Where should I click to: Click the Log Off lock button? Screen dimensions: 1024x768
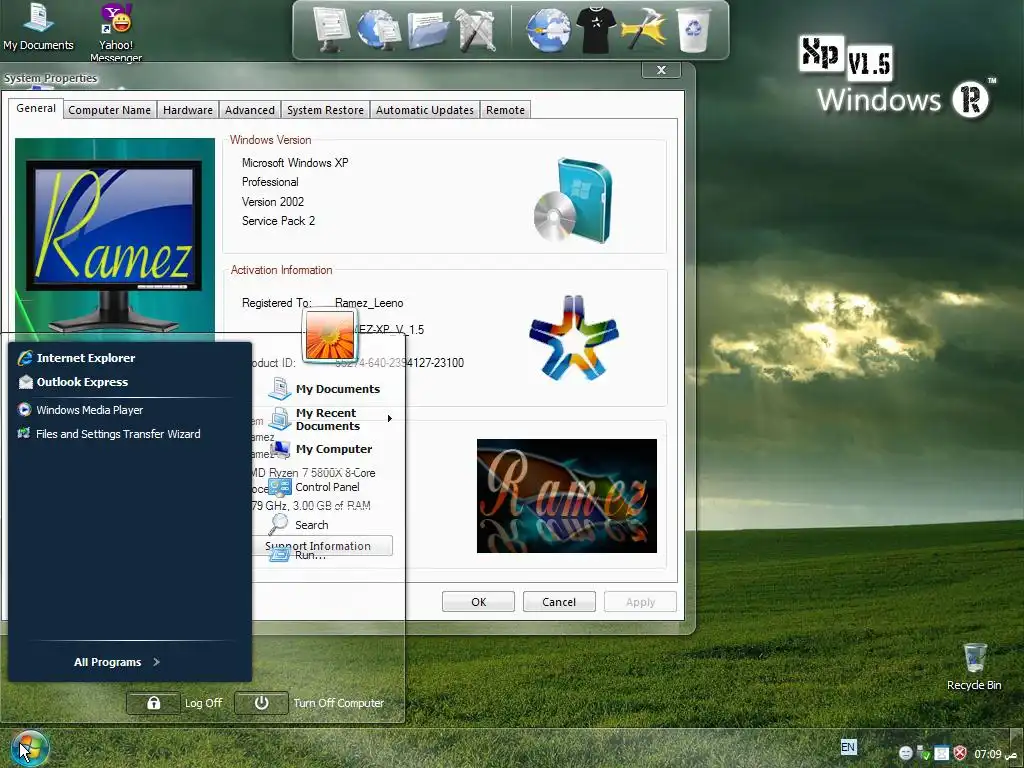pyautogui.click(x=153, y=703)
